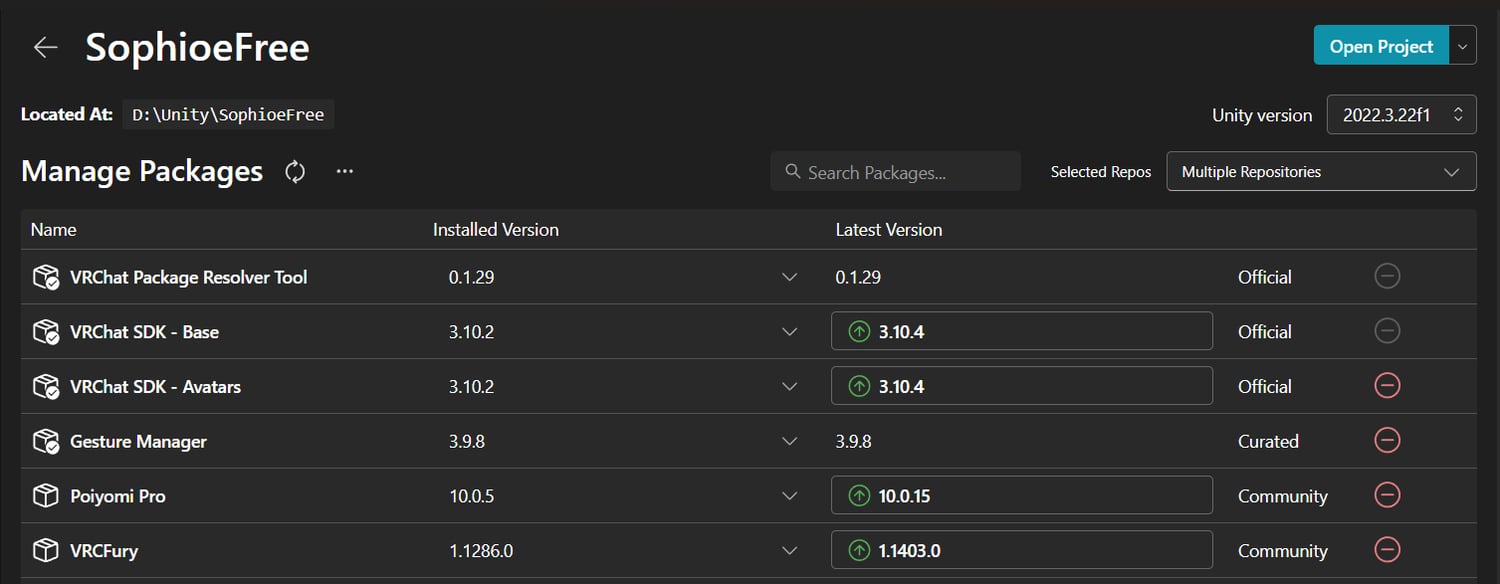Select the Gesture Manager name
Screen dimensions: 1500x584
coord(138,442)
